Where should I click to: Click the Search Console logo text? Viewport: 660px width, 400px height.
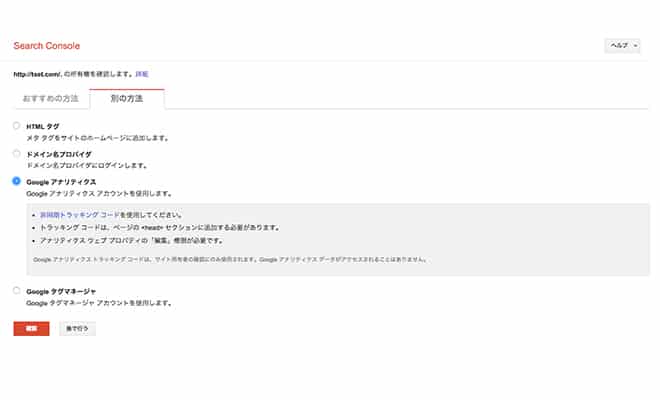click(47, 46)
